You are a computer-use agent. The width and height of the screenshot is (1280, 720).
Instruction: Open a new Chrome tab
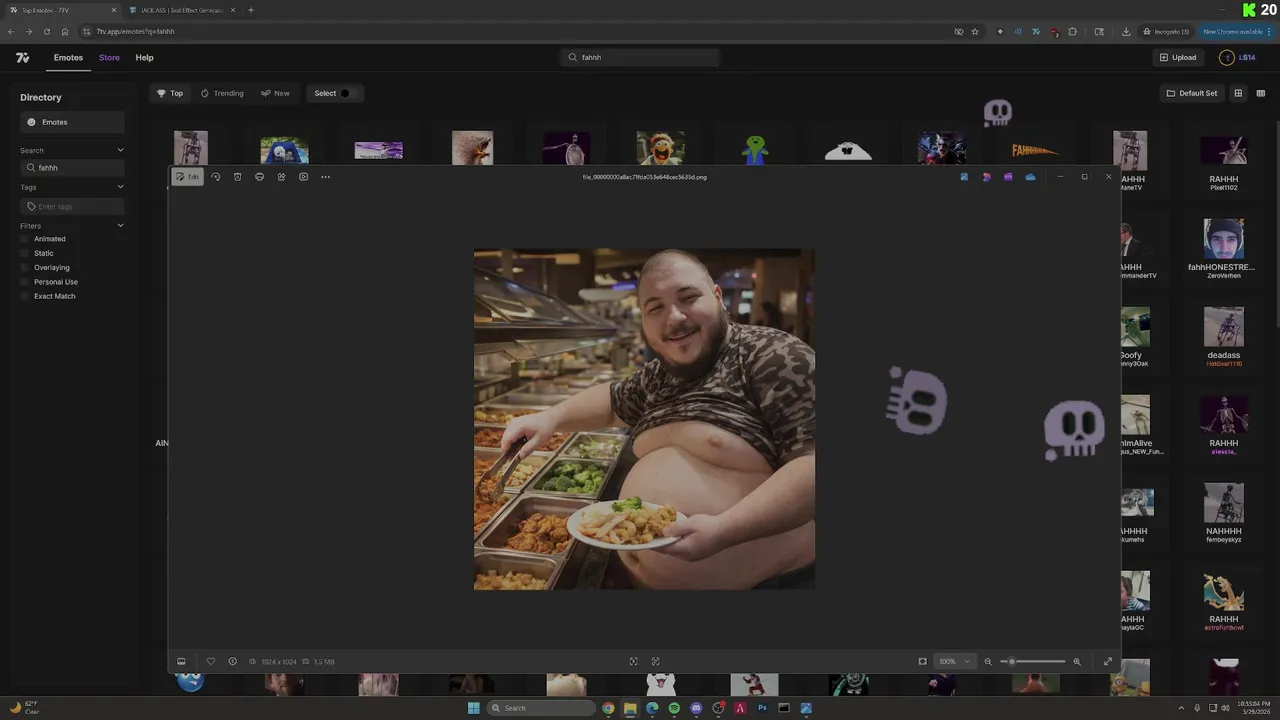250,10
